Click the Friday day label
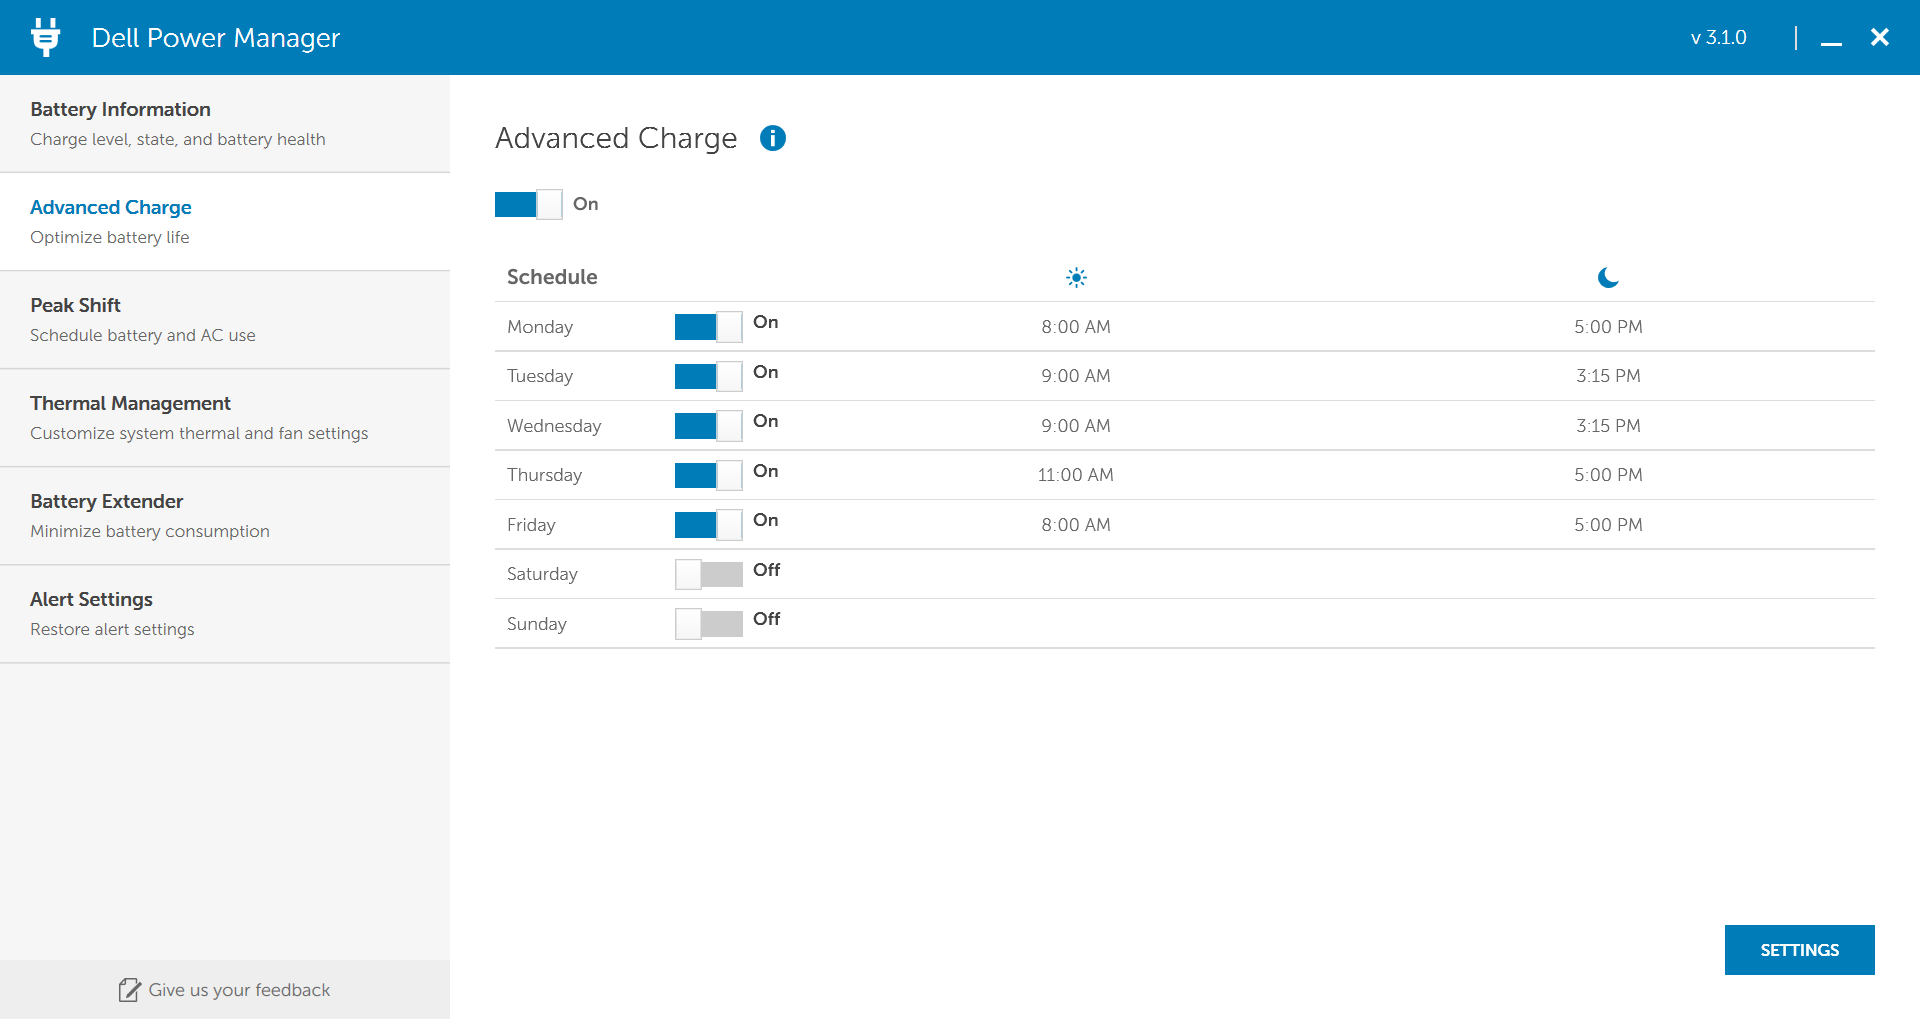 pos(531,525)
